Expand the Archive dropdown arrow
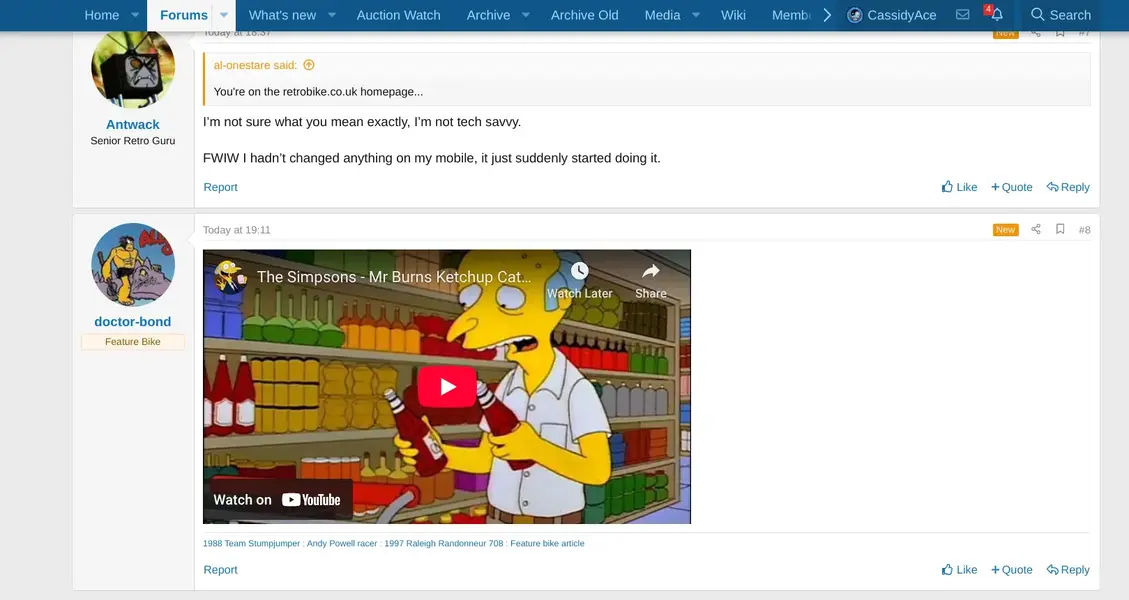 (x=526, y=15)
